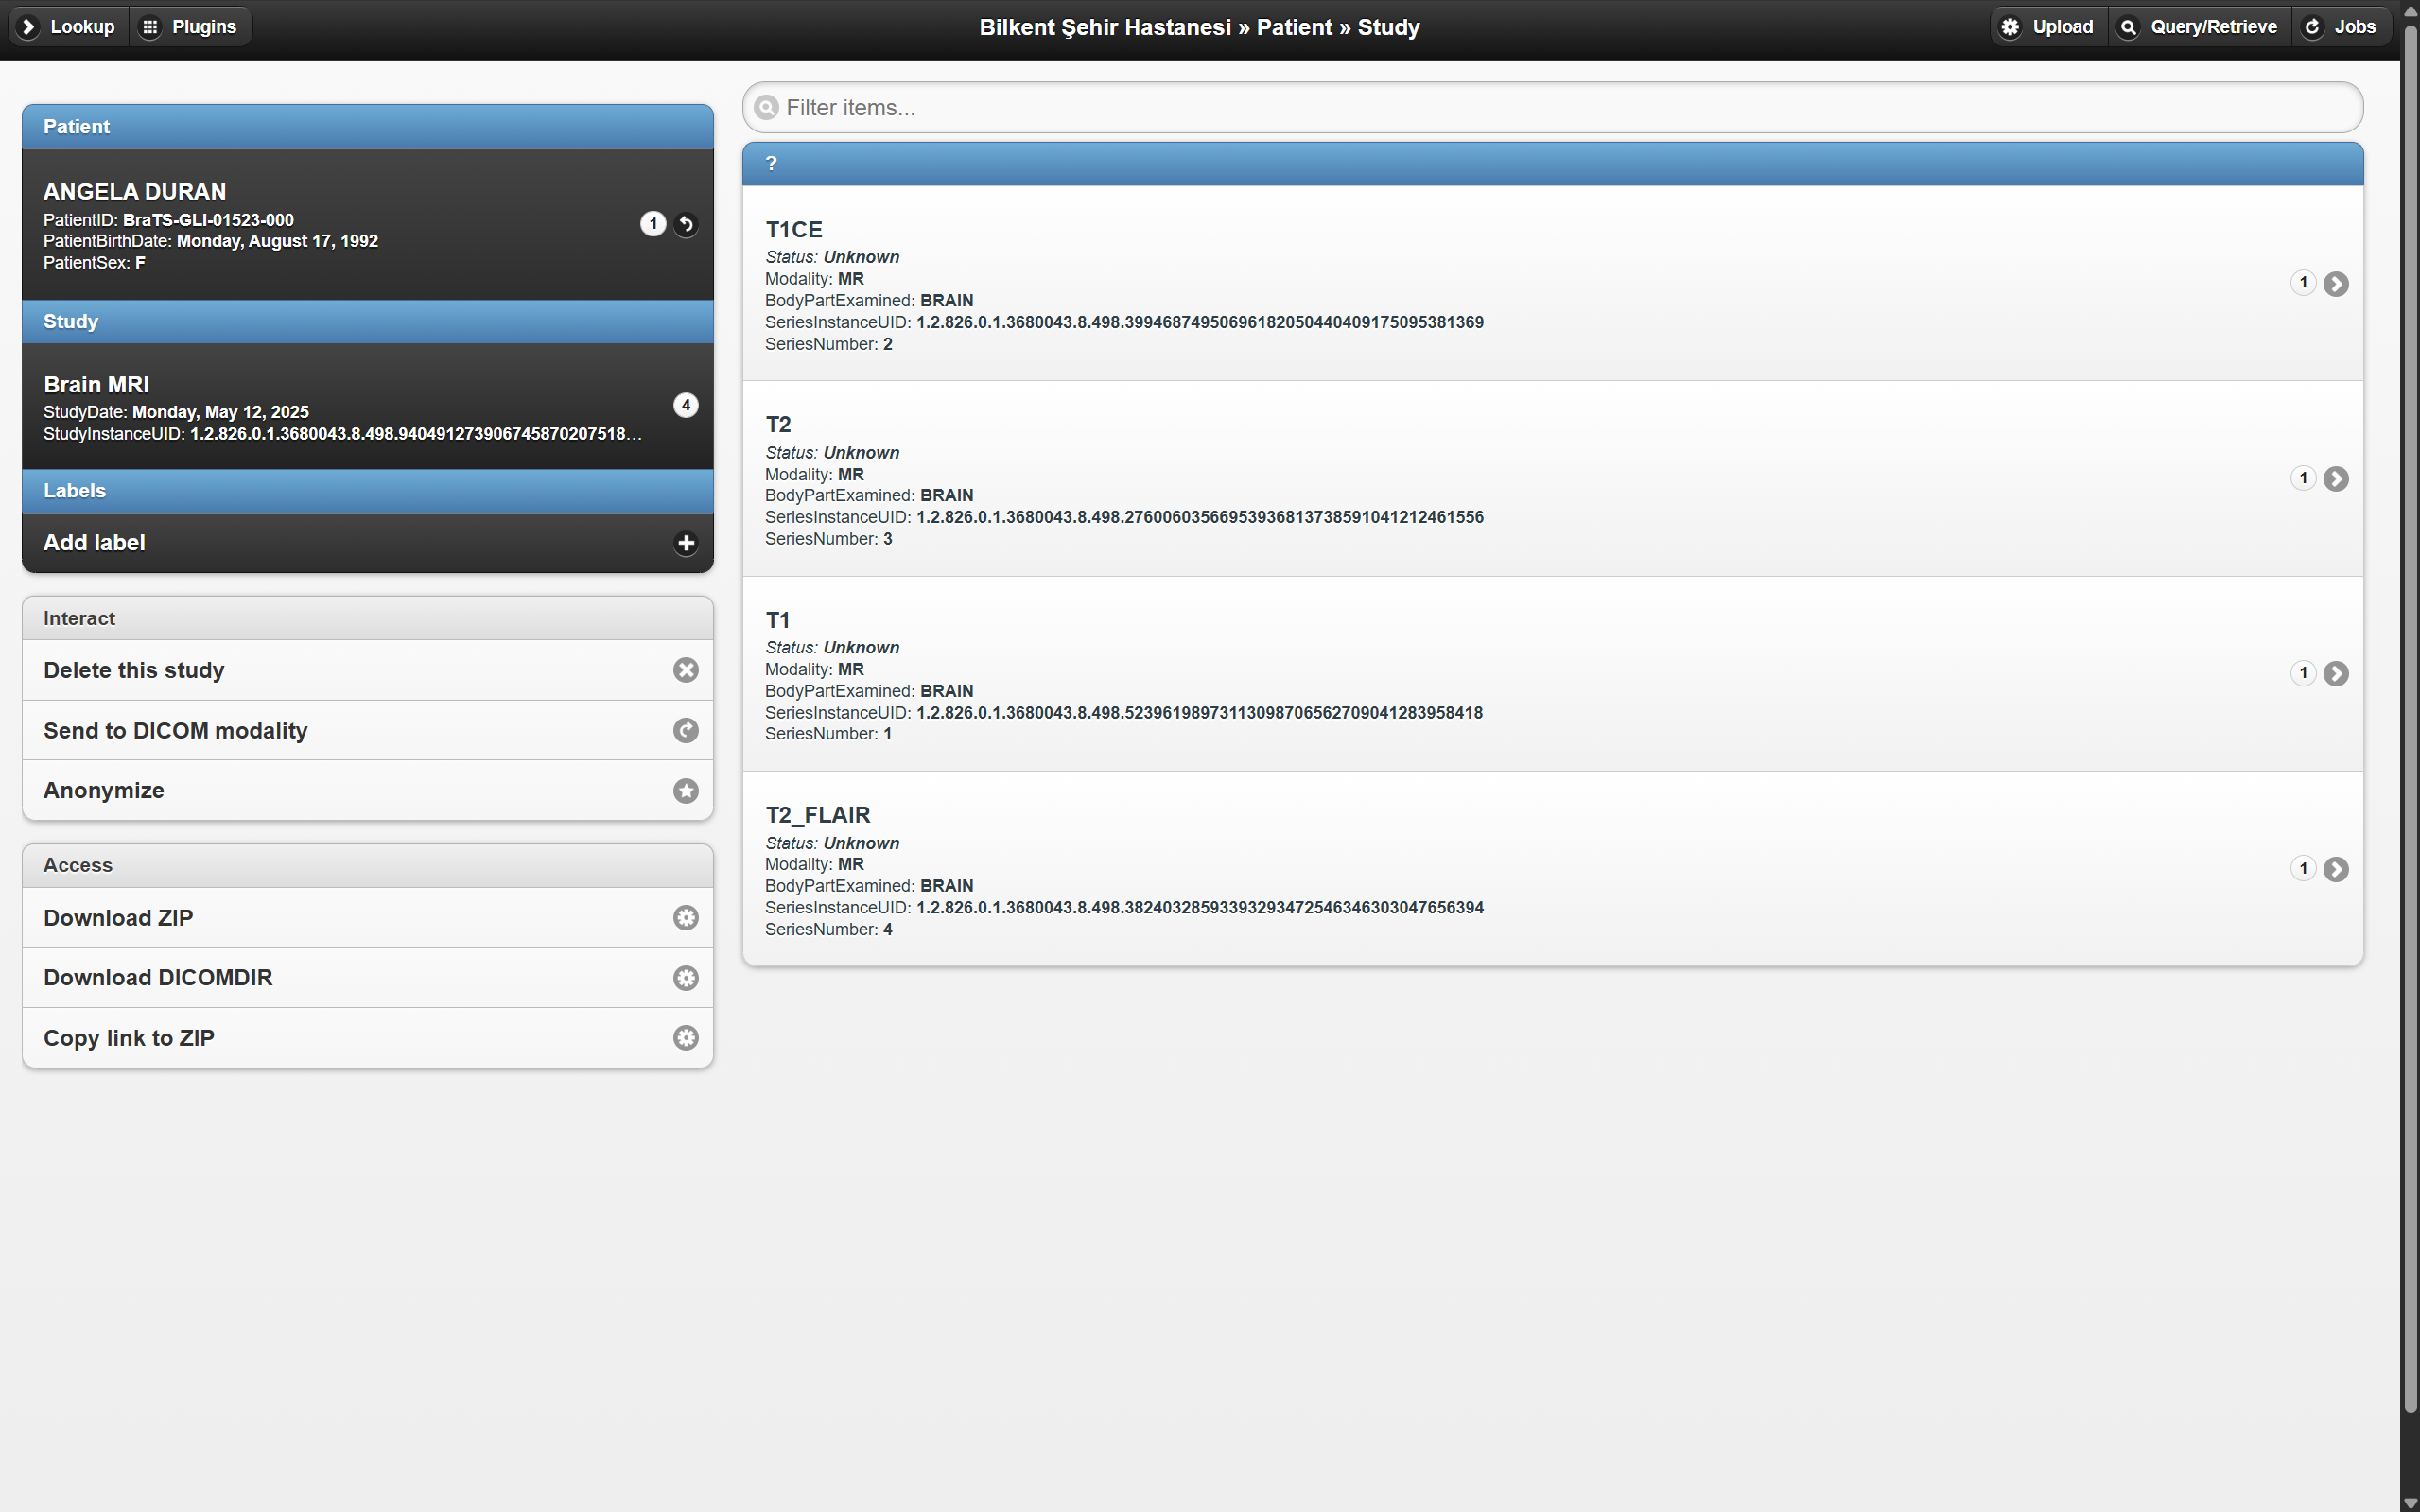Click the Anonymize star icon
This screenshot has height=1512, width=2420.
pyautogui.click(x=685, y=790)
